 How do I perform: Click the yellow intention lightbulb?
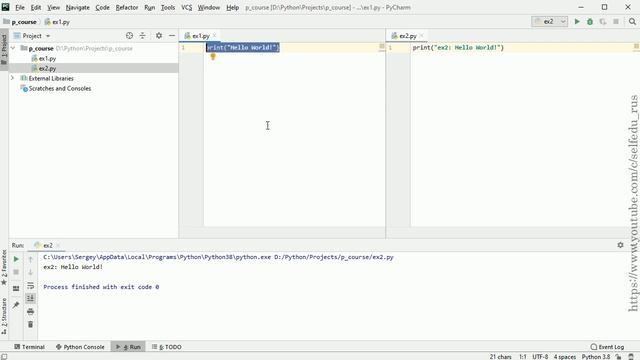[213, 57]
